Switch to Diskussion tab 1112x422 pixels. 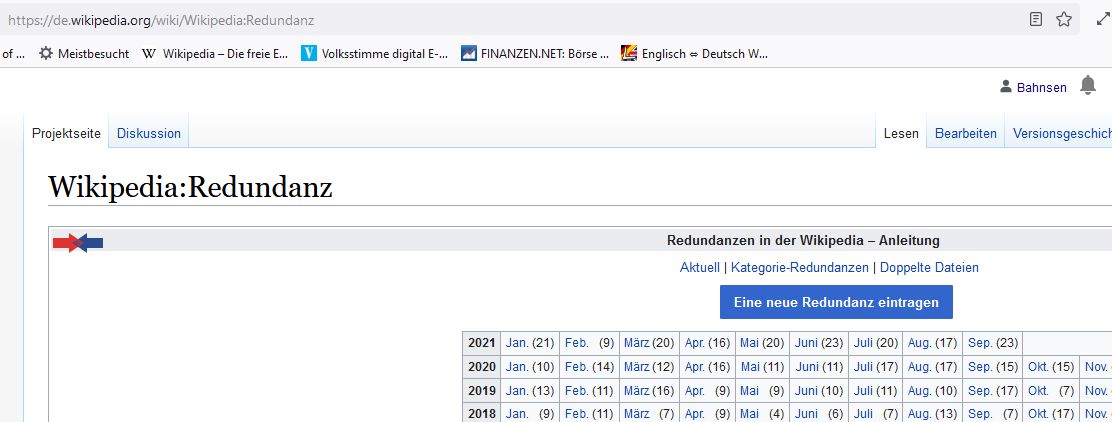point(149,133)
